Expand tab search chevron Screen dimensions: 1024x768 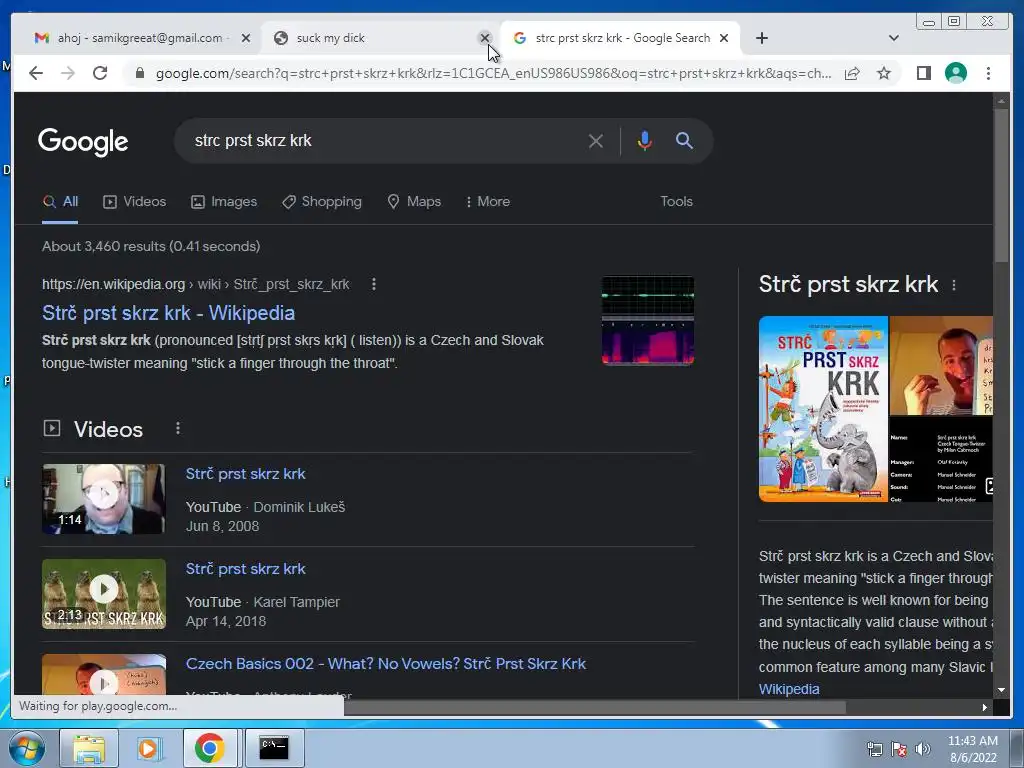pos(893,38)
